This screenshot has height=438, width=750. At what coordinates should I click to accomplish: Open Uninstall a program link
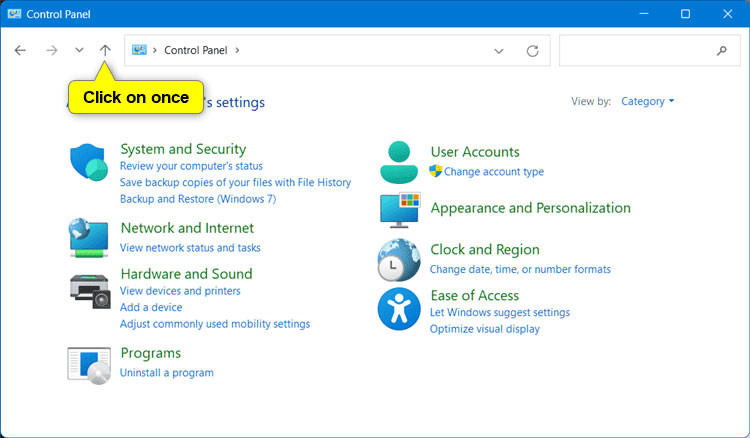166,373
